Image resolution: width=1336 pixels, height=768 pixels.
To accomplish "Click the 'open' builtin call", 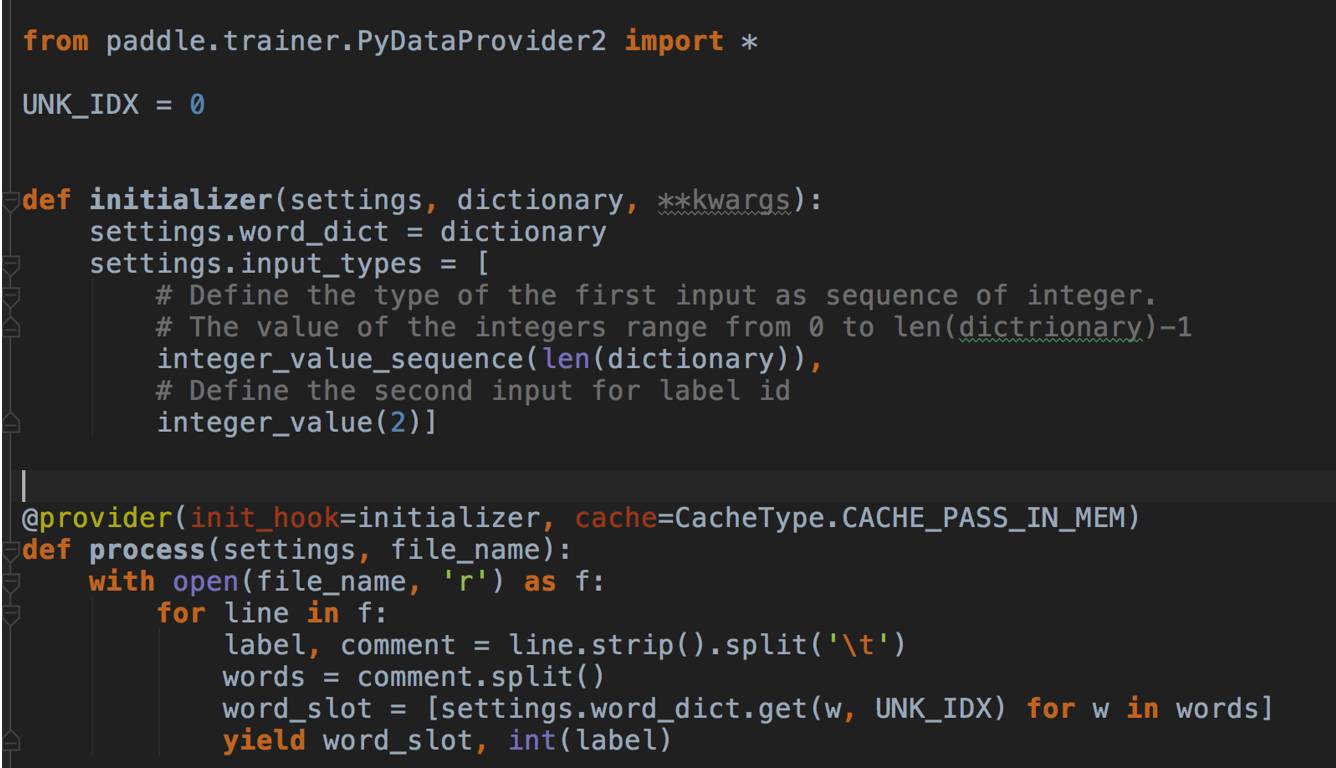I will point(206,582).
